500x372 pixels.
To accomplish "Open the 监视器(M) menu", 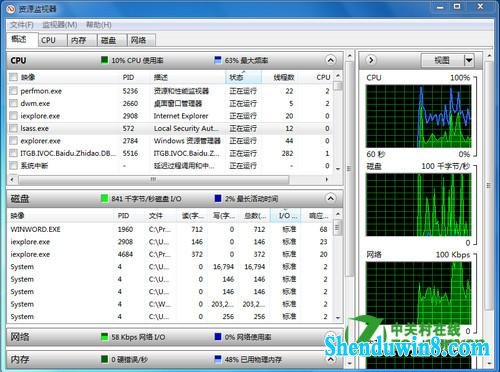I will click(60, 25).
